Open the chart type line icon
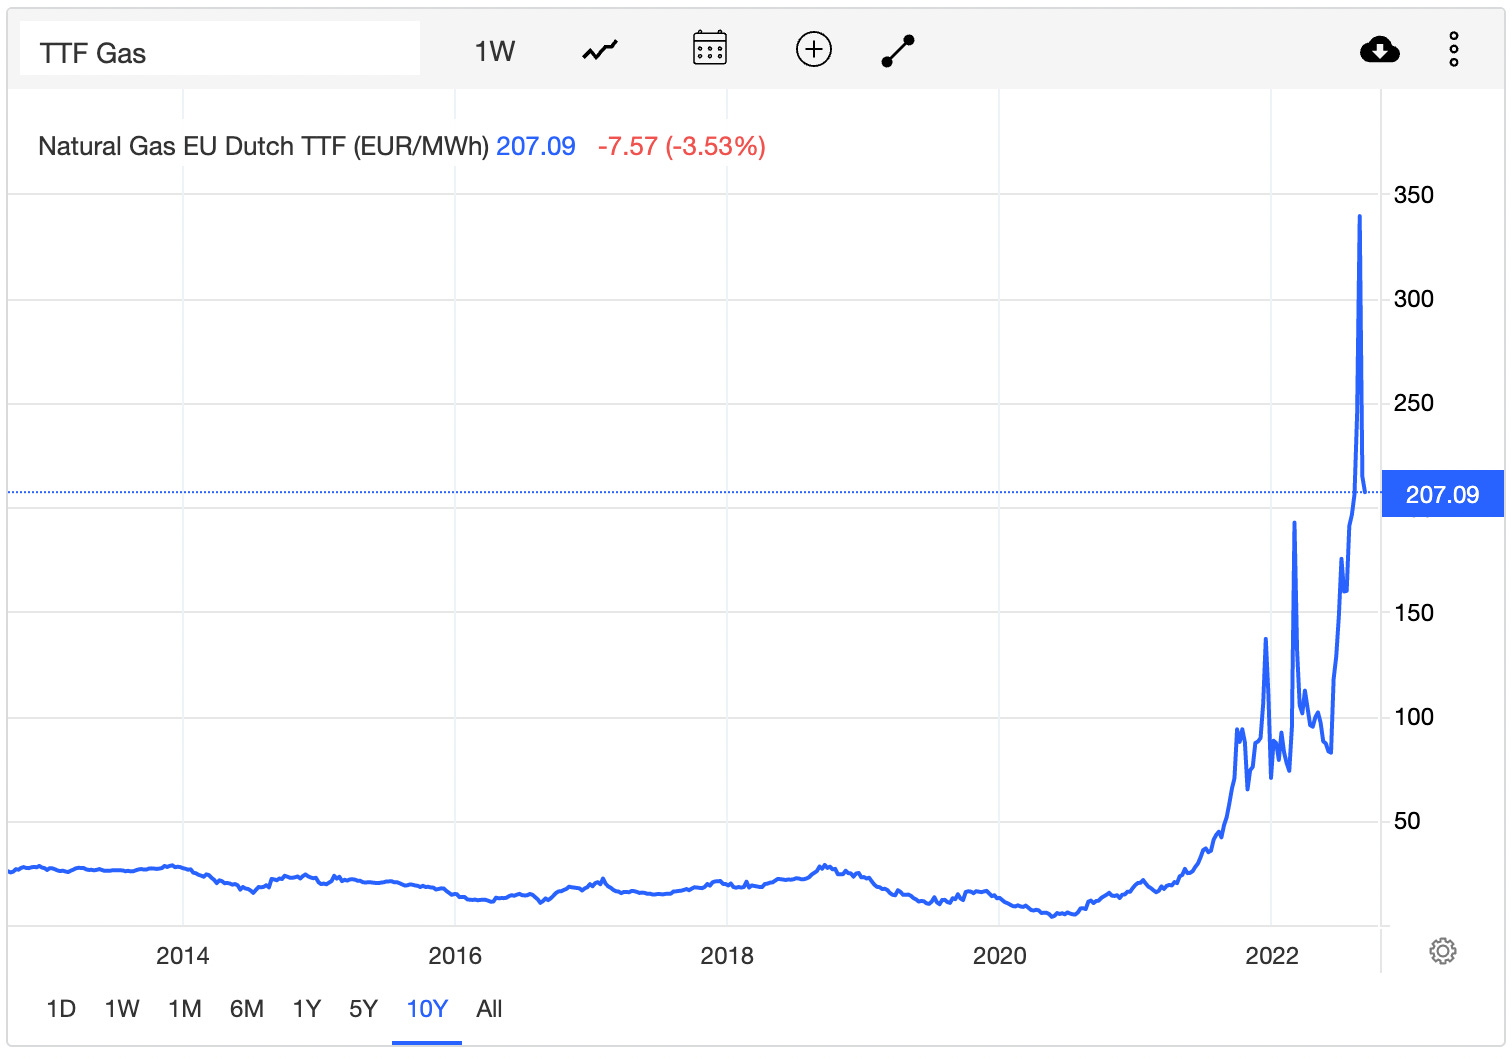The image size is (1512, 1060). coord(600,50)
